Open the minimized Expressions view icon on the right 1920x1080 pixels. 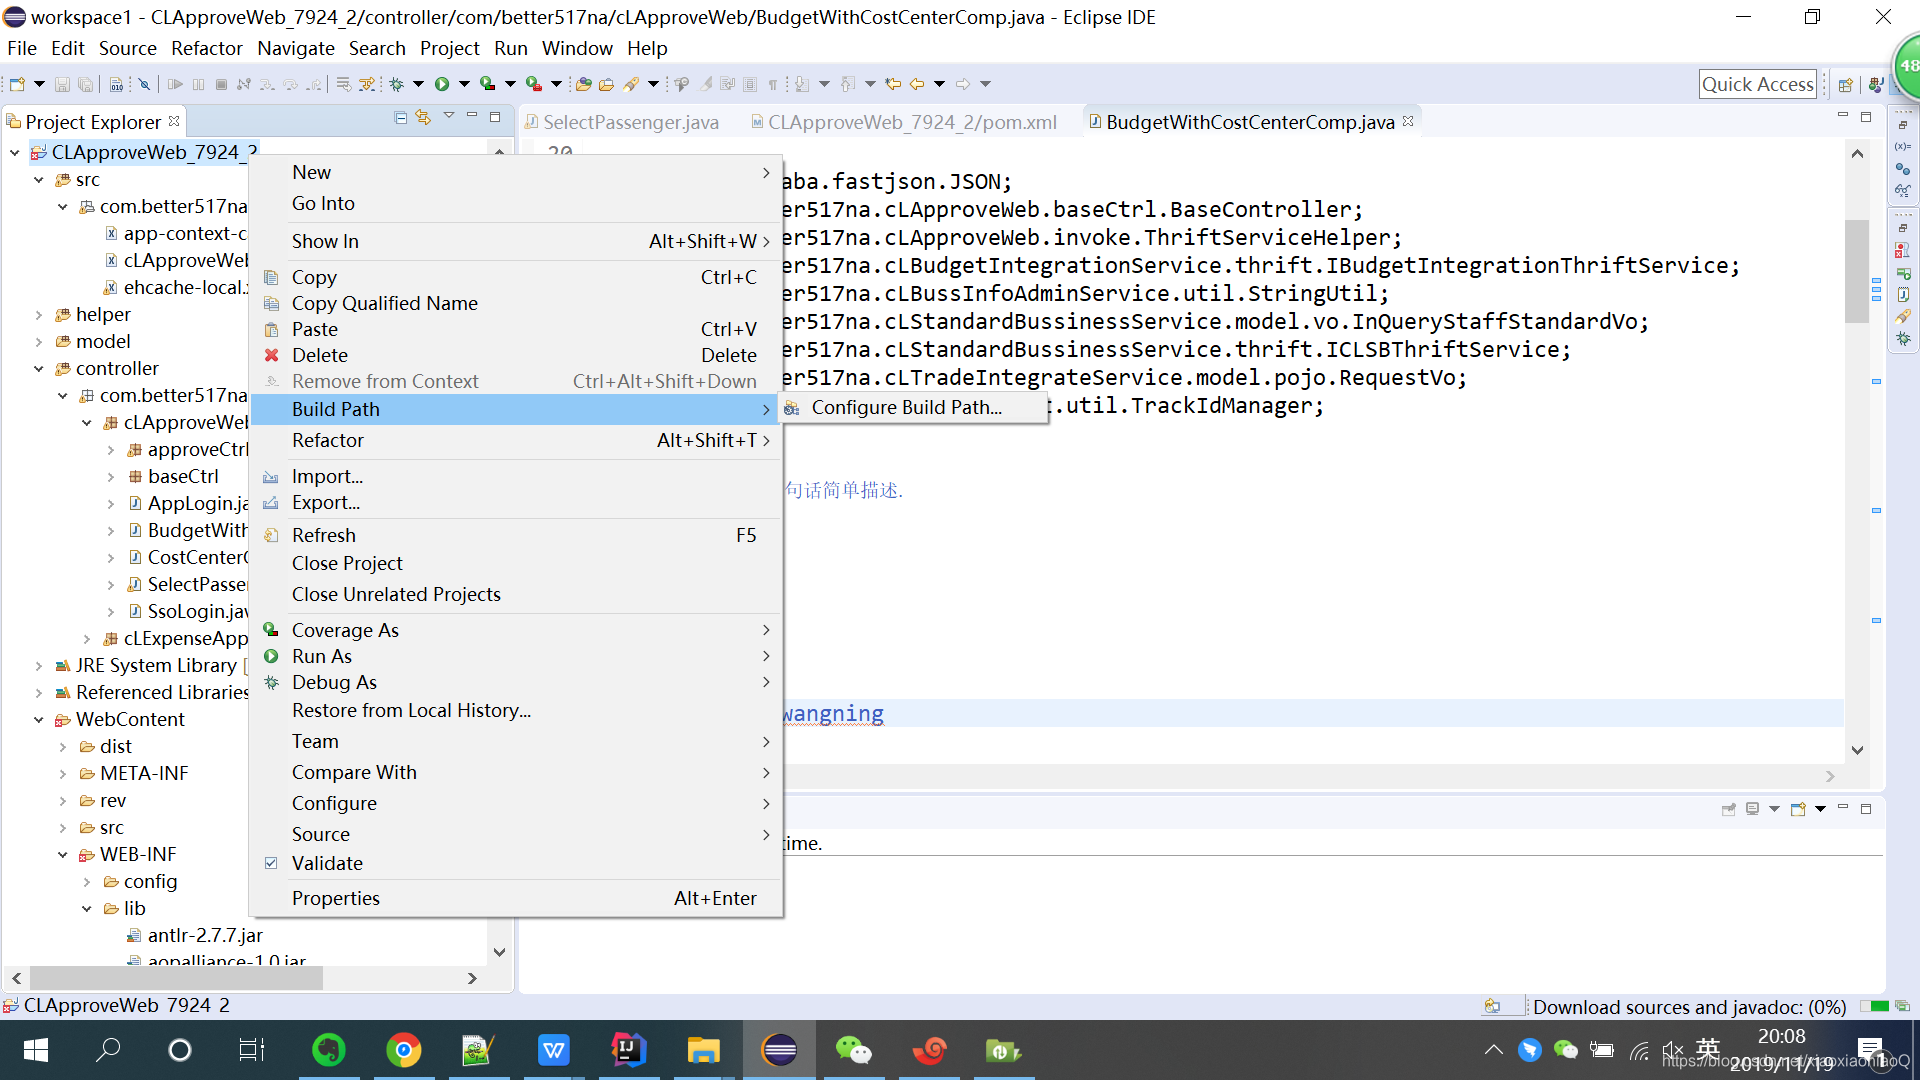point(1904,189)
